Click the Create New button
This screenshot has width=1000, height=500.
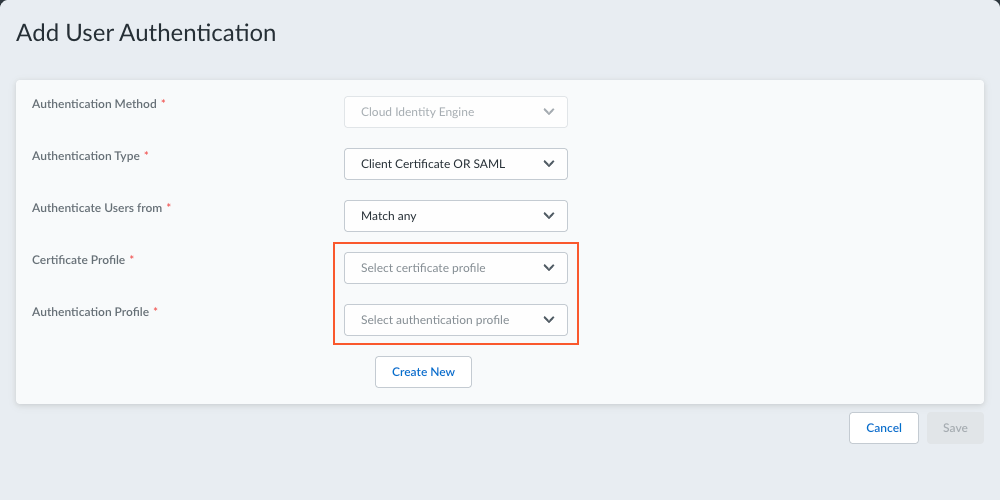(x=423, y=372)
